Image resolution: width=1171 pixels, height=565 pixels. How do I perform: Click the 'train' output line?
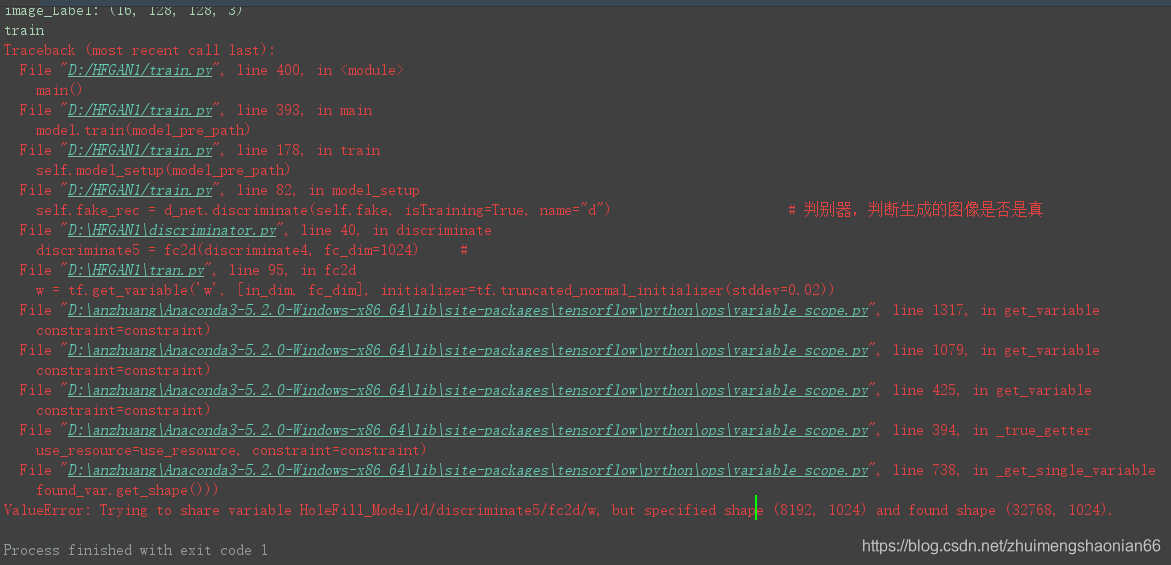pyautogui.click(x=24, y=31)
